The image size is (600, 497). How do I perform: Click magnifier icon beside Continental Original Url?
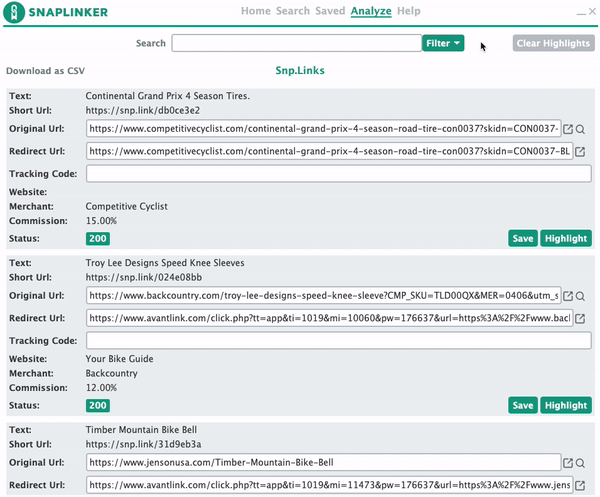pyautogui.click(x=580, y=129)
